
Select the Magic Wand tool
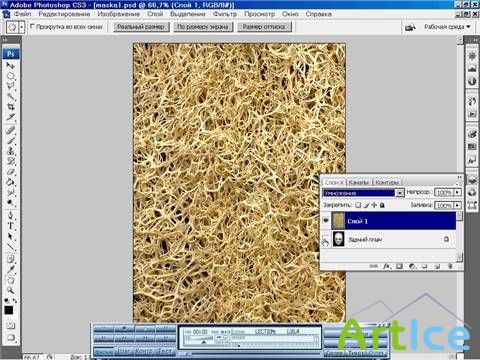pos(10,97)
